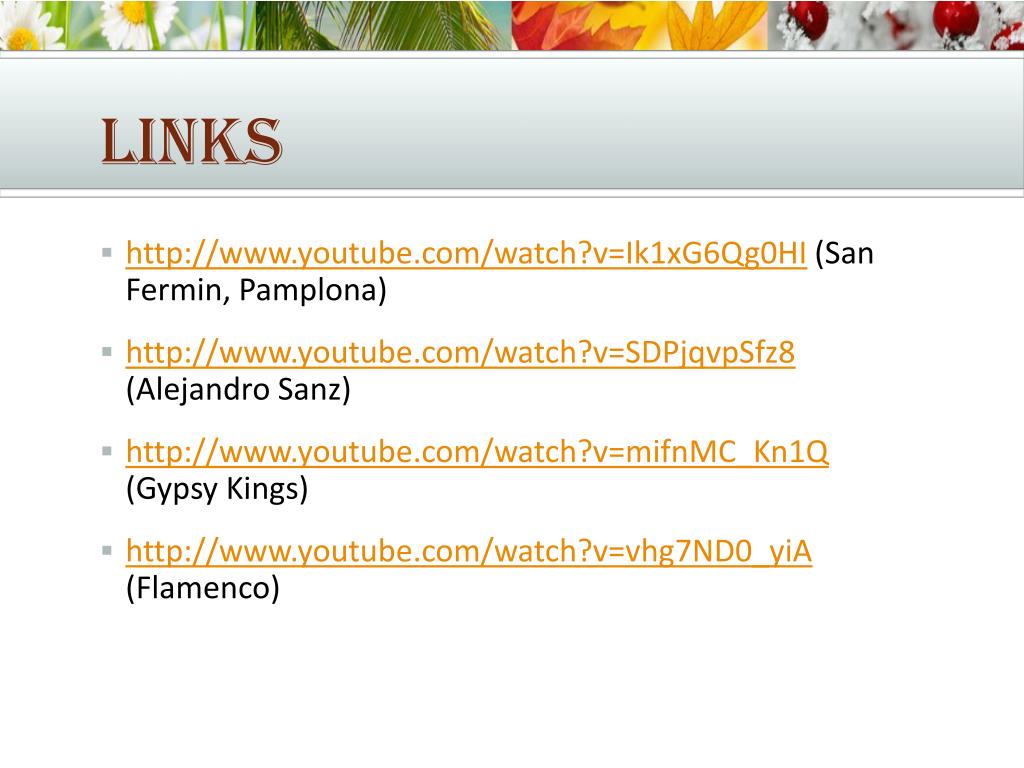The height and width of the screenshot is (768, 1024).
Task: Click the LINKS slide title
Action: [191, 140]
